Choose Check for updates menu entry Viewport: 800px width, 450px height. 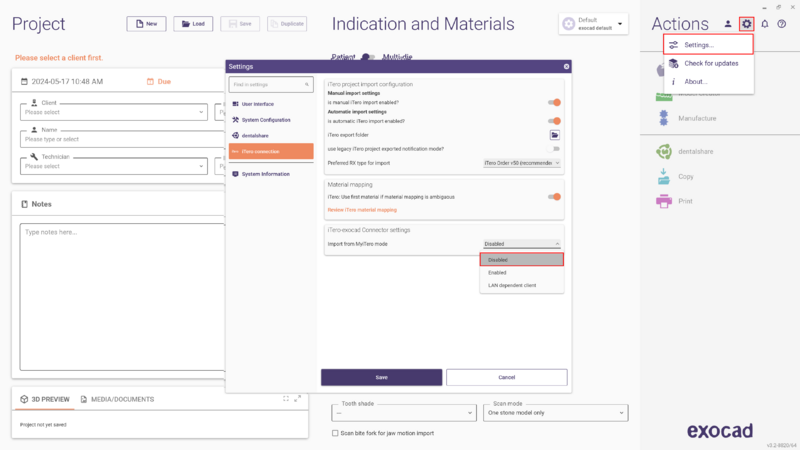[x=709, y=63]
